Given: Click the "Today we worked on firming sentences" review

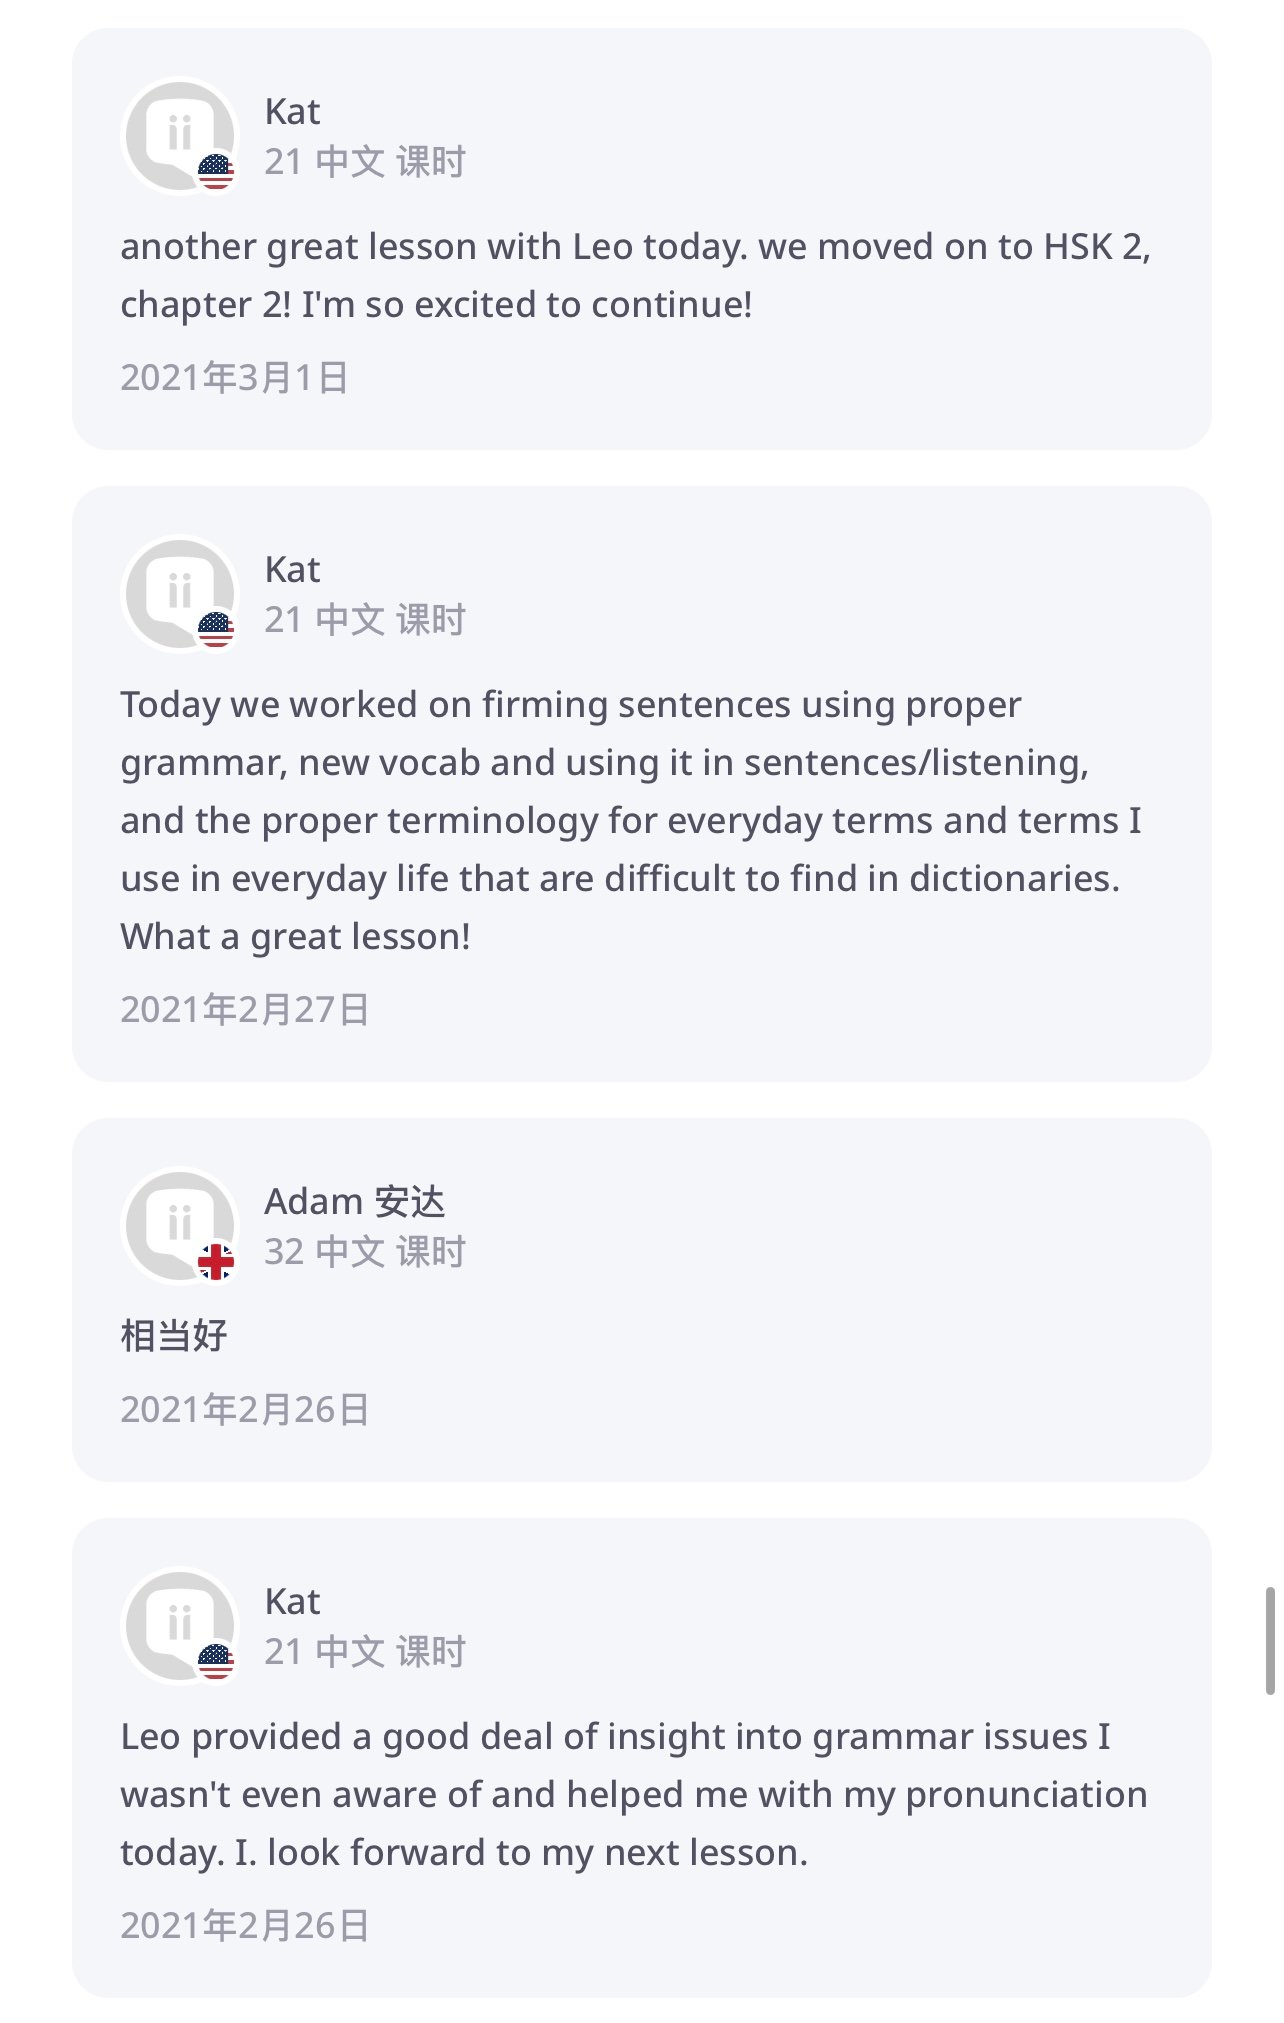Looking at the screenshot, I should tap(630, 820).
